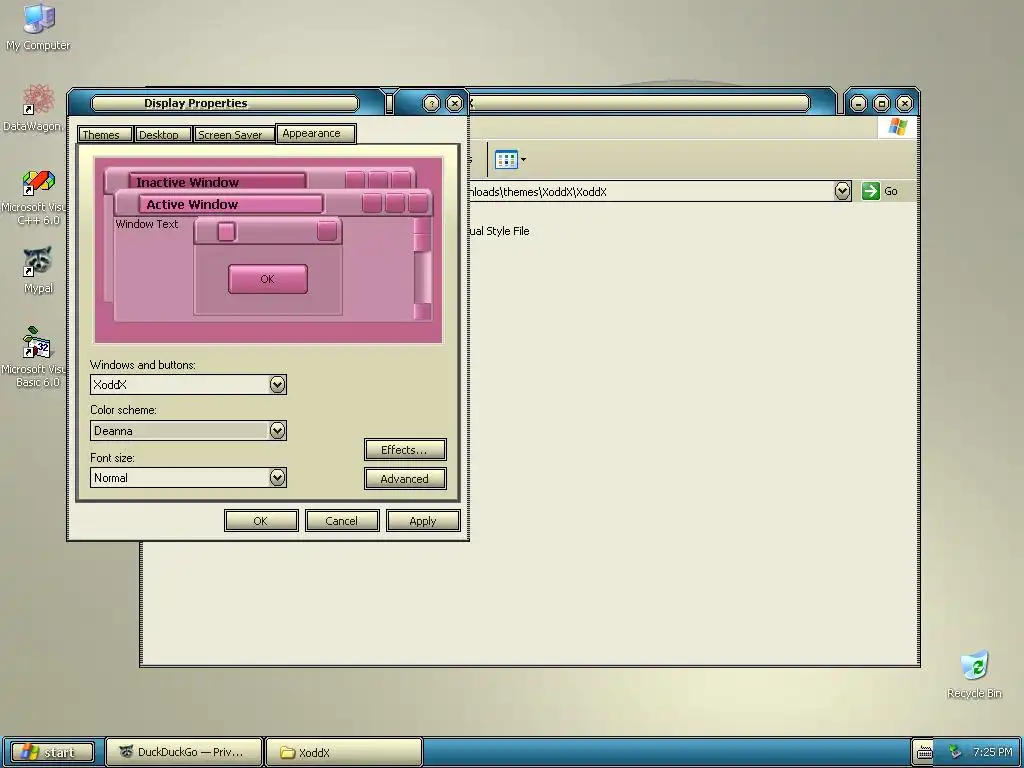The image size is (1024, 768).
Task: Click the on-screen keyboard tray icon
Action: [924, 752]
